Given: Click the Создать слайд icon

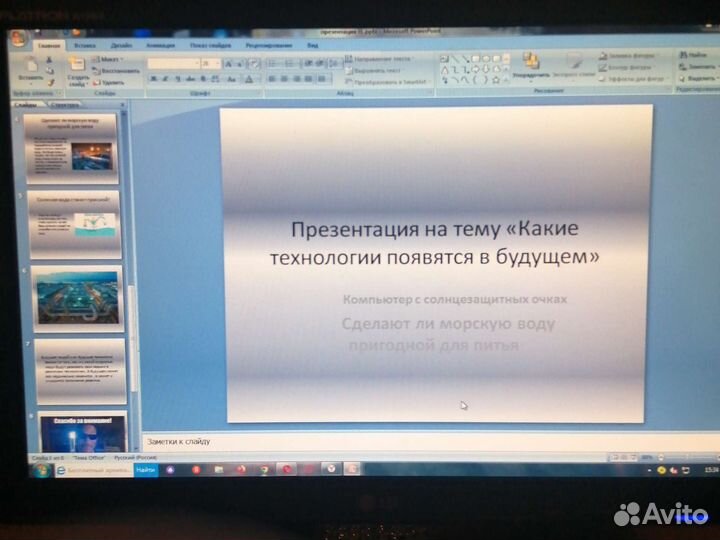Looking at the screenshot, I should pyautogui.click(x=77, y=64).
